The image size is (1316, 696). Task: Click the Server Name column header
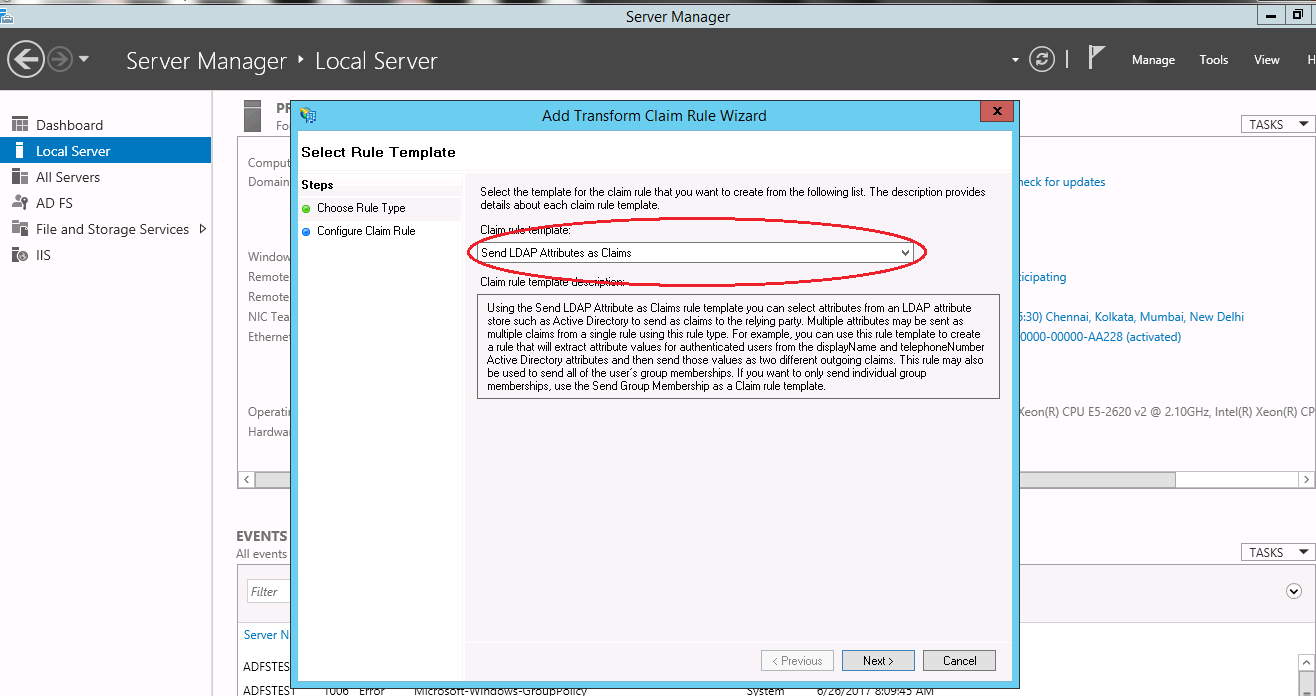pos(267,635)
